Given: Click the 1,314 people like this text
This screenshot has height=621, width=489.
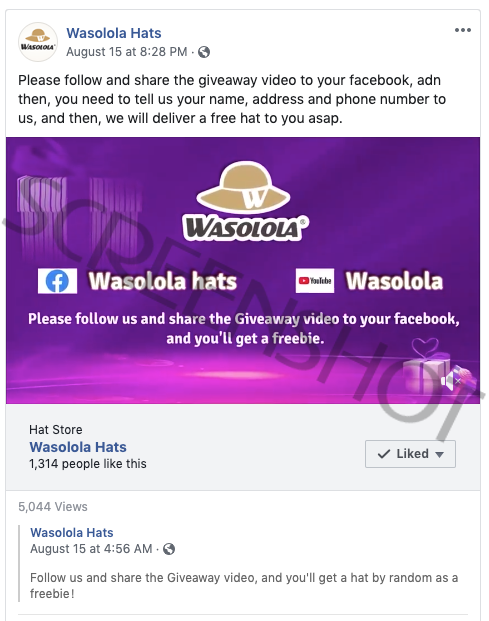Looking at the screenshot, I should click(x=88, y=464).
